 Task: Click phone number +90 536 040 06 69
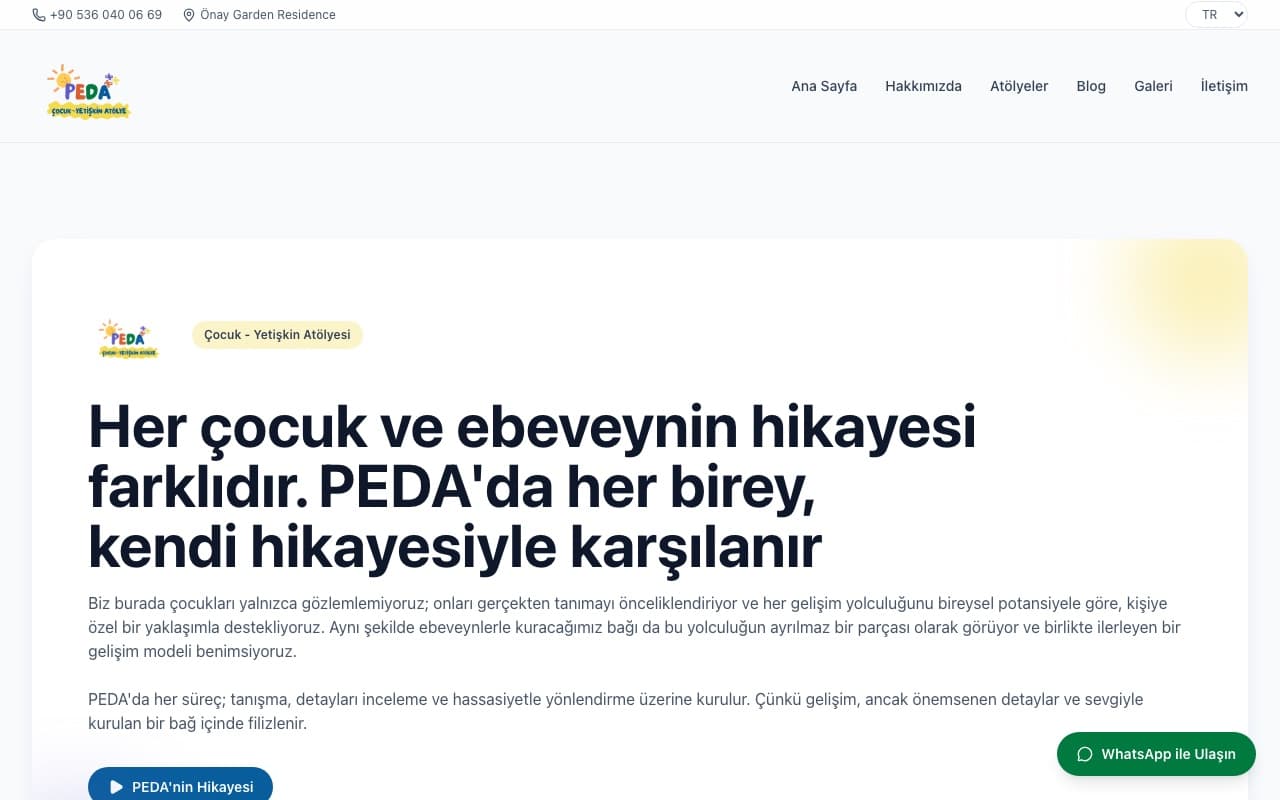(106, 15)
